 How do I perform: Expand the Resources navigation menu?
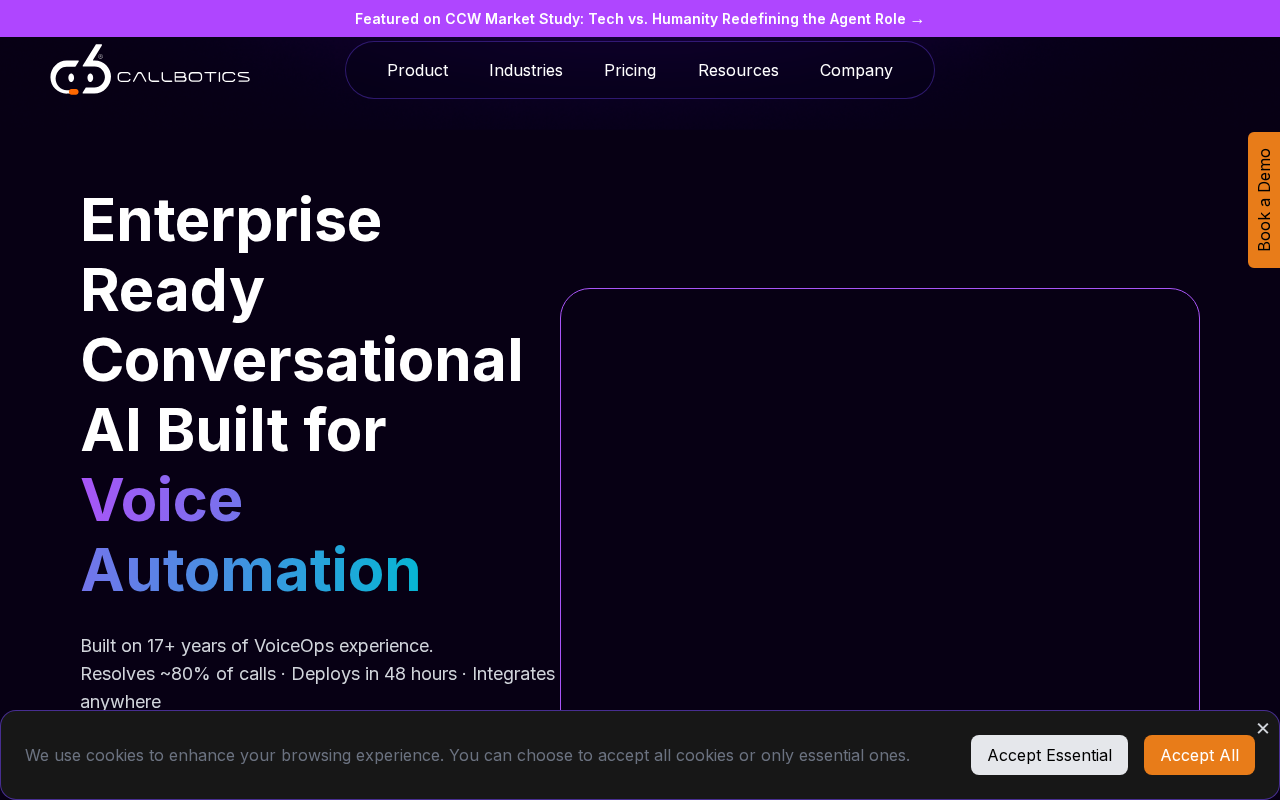coord(738,70)
